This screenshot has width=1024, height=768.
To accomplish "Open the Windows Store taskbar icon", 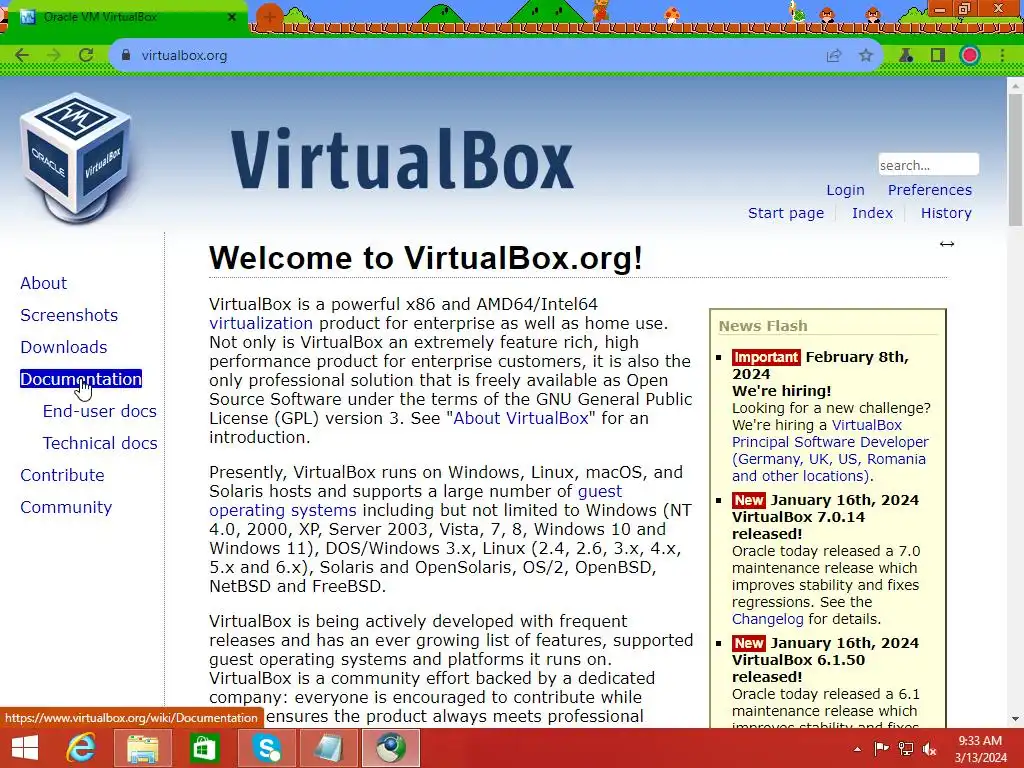I will [204, 748].
